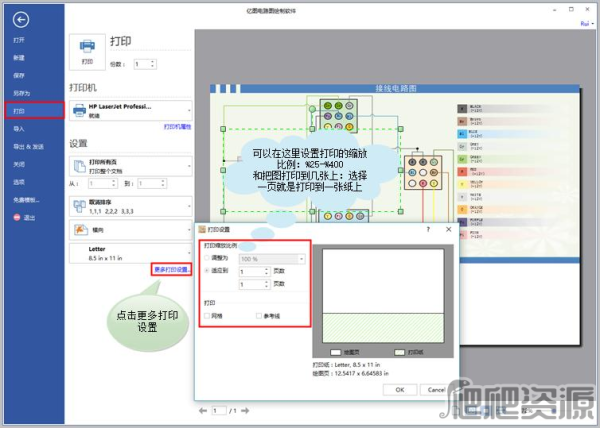The image size is (600, 428).
Task: Click OK in the print settings dialog
Action: pos(400,390)
